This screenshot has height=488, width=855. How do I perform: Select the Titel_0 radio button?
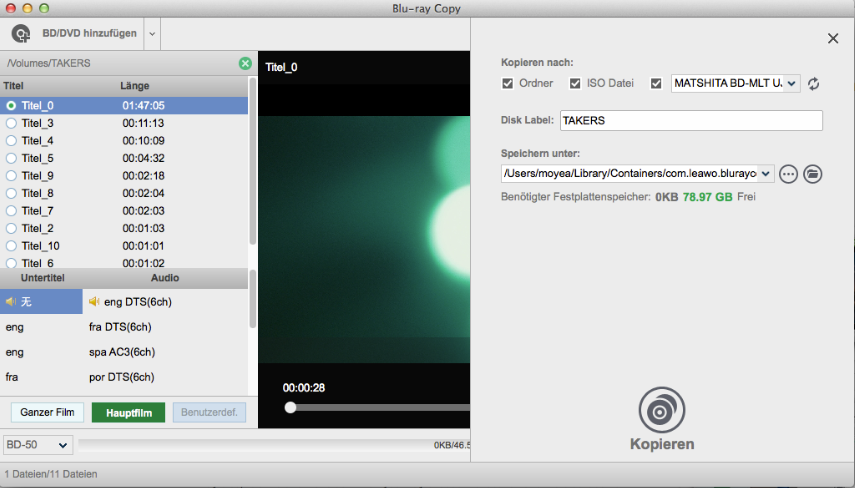click(x=11, y=105)
